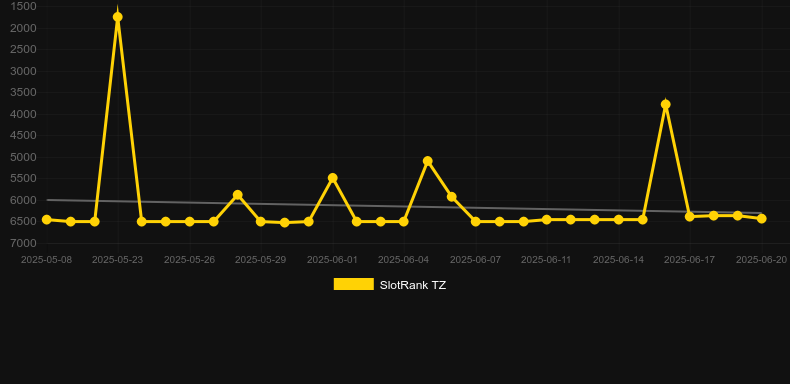
Task: Click the data point above 2025-06-11 label
Action: (x=547, y=220)
